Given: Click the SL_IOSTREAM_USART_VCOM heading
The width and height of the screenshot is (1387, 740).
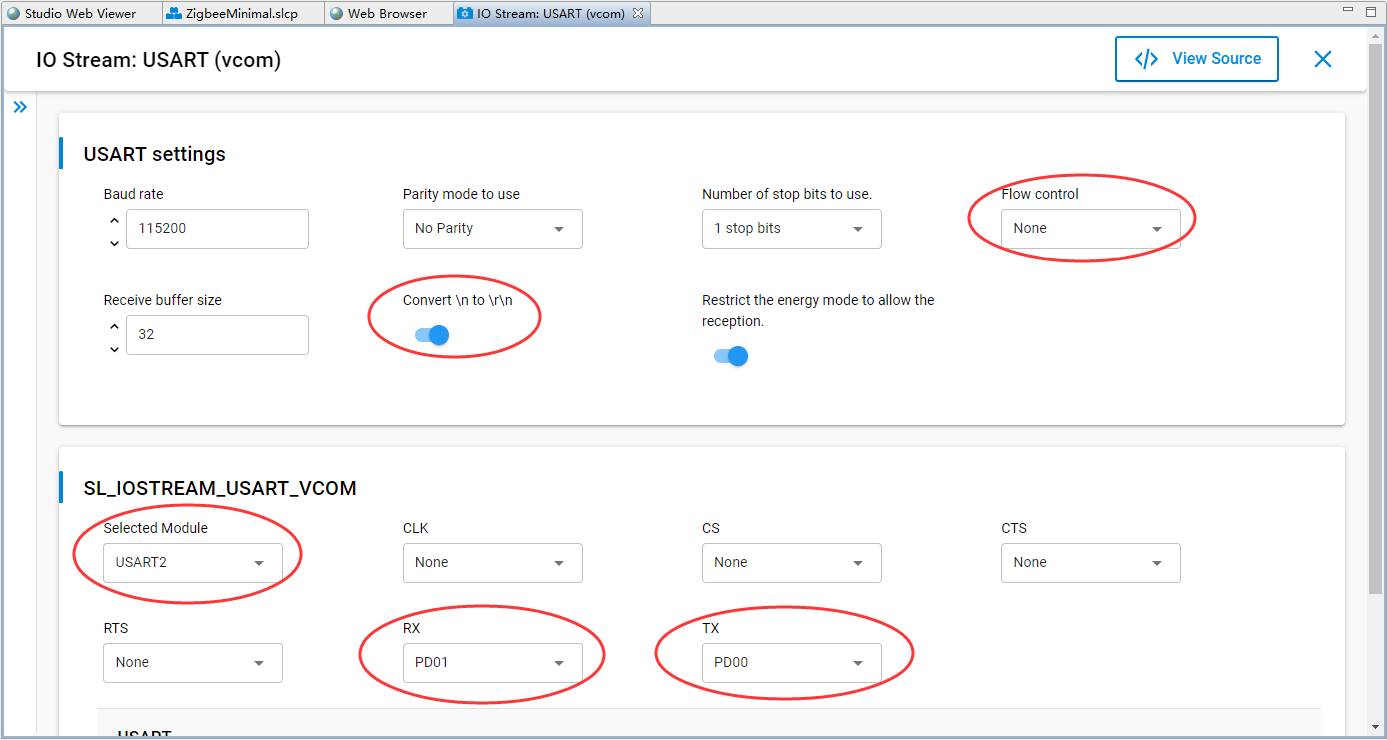Looking at the screenshot, I should coord(220,488).
